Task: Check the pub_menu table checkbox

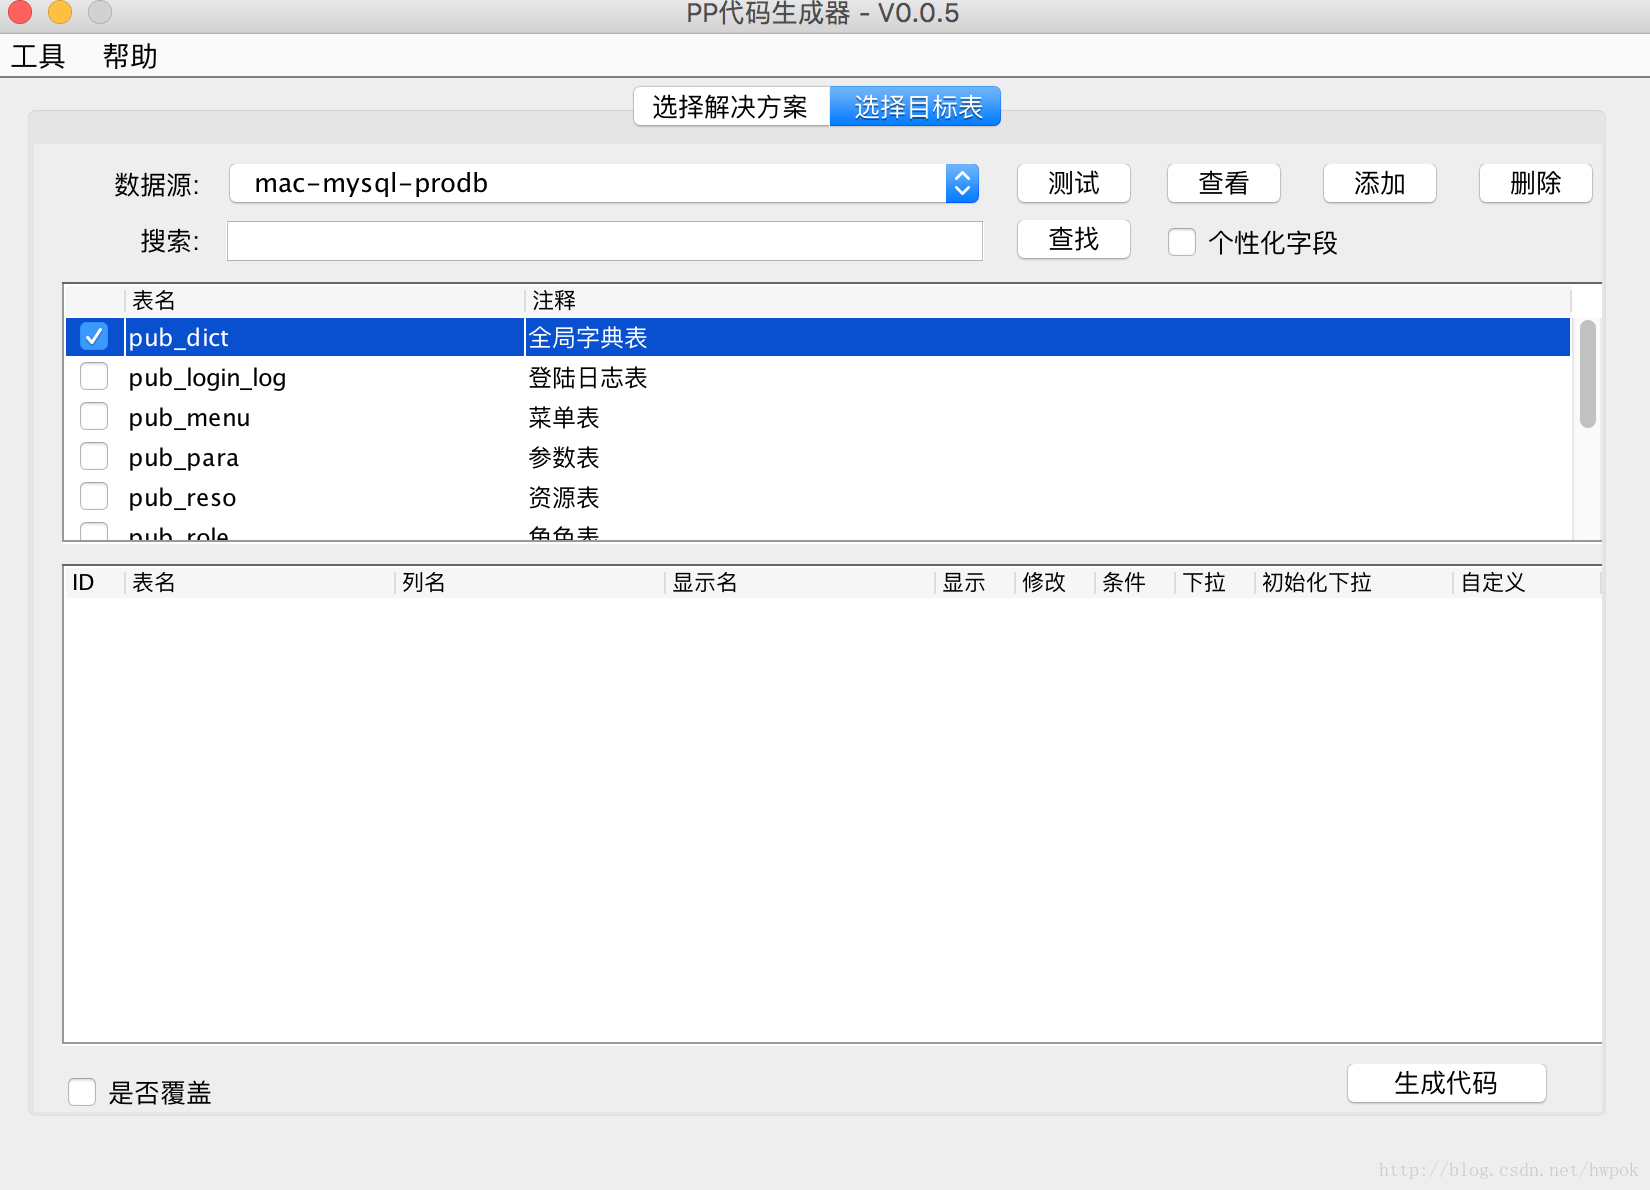Action: click(x=94, y=416)
